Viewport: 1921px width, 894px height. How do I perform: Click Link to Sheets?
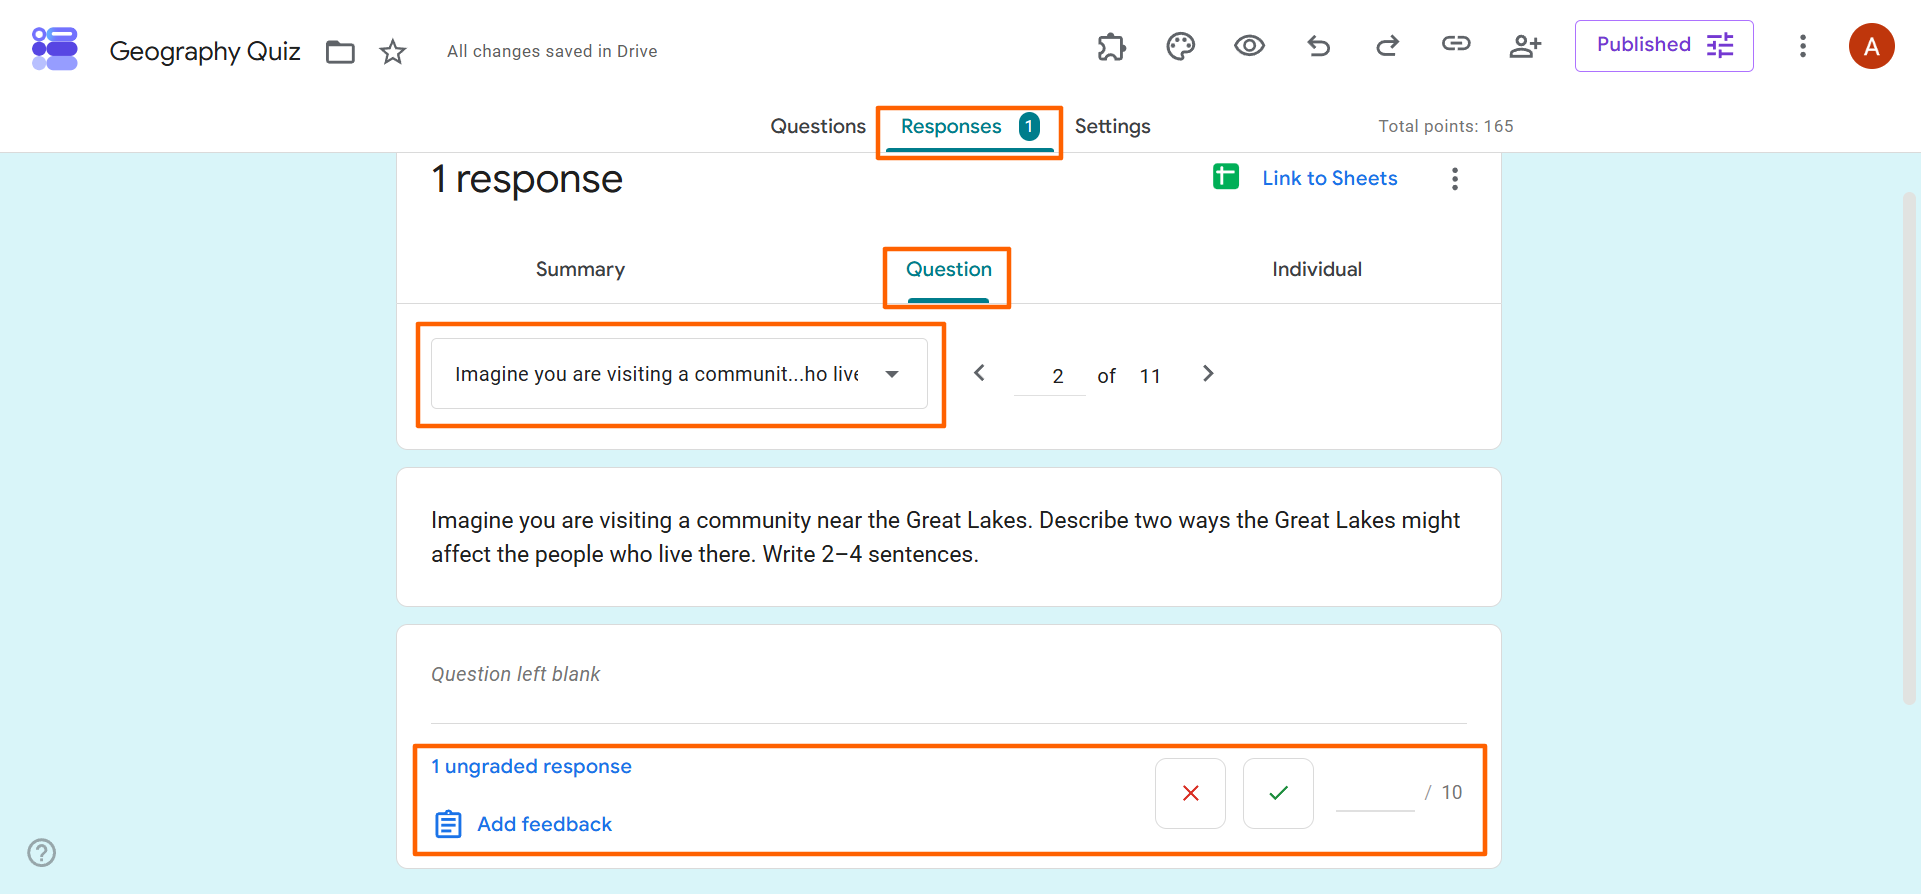(x=1330, y=178)
